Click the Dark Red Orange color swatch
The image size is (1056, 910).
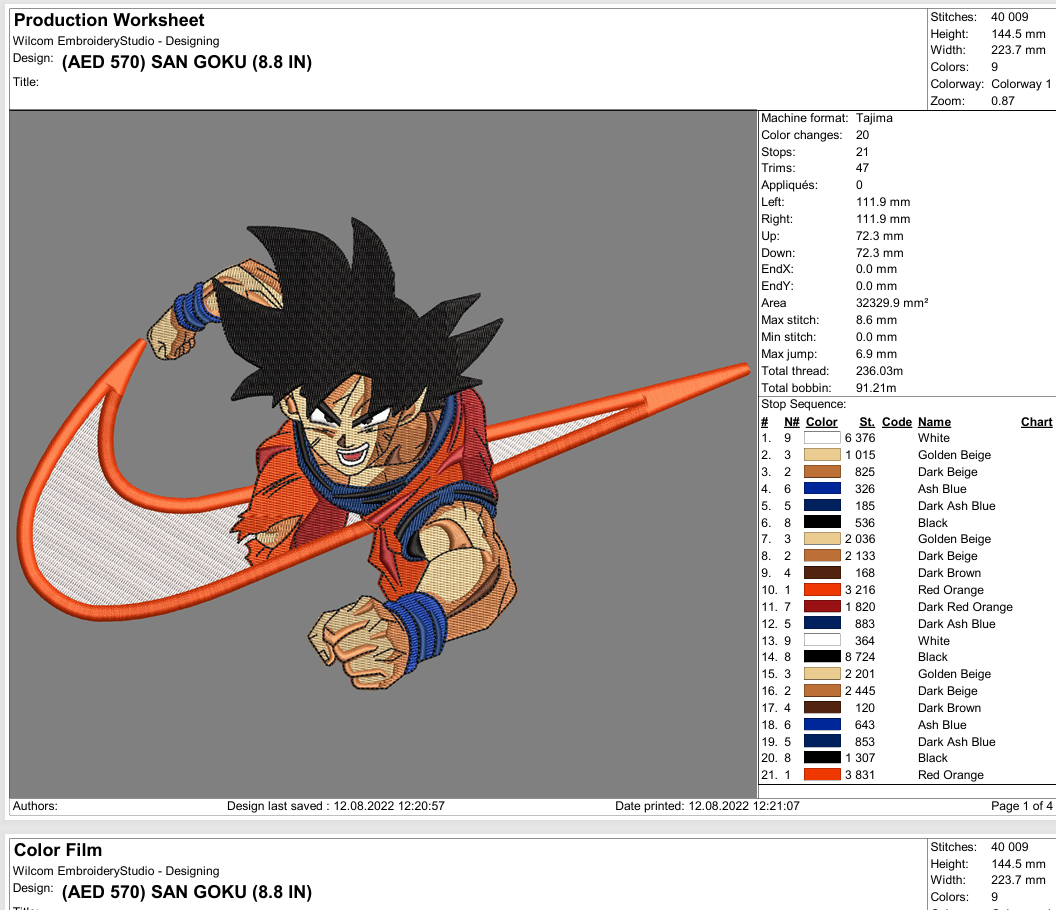point(822,607)
